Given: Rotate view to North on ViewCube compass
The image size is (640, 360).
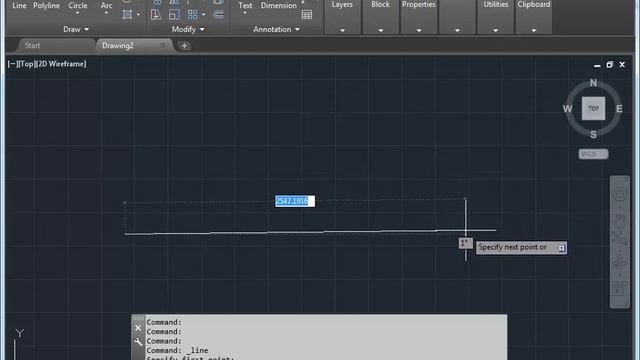Looking at the screenshot, I should (593, 83).
